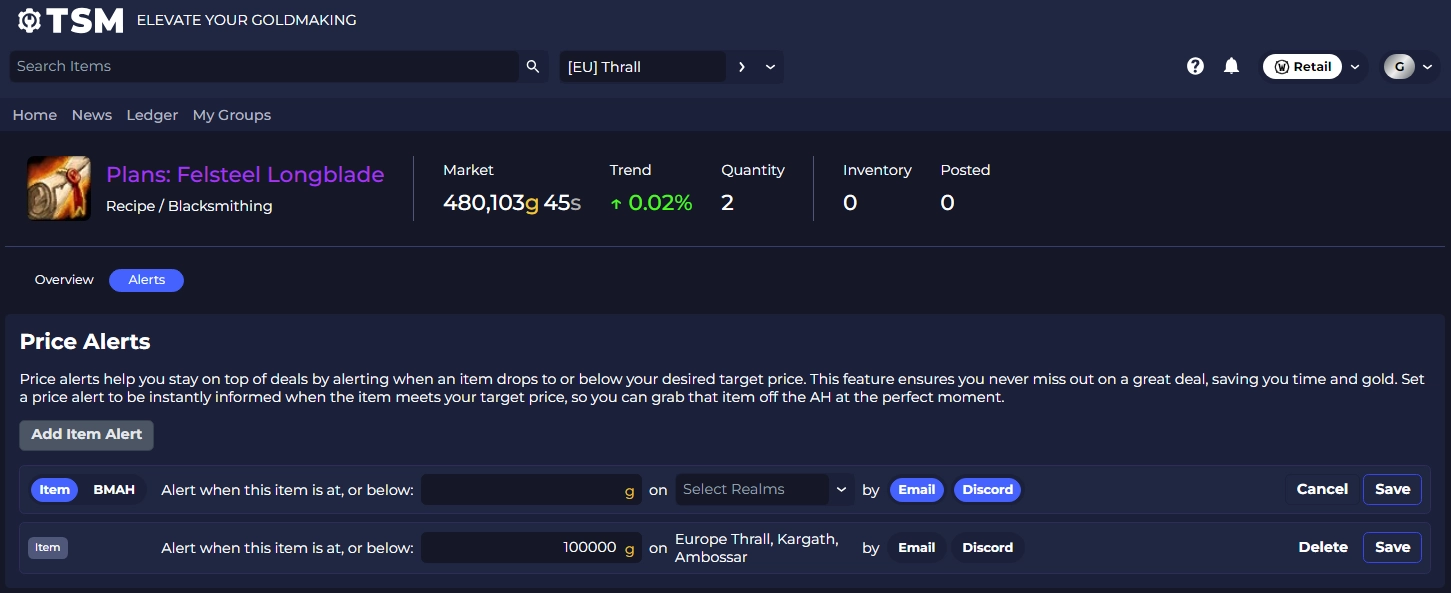Click the Elevate Your Goldmaking tagline
1451x593 pixels.
(246, 20)
